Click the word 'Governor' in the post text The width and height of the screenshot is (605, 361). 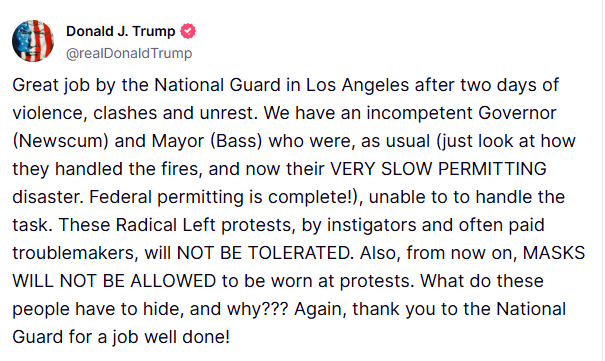(x=517, y=113)
